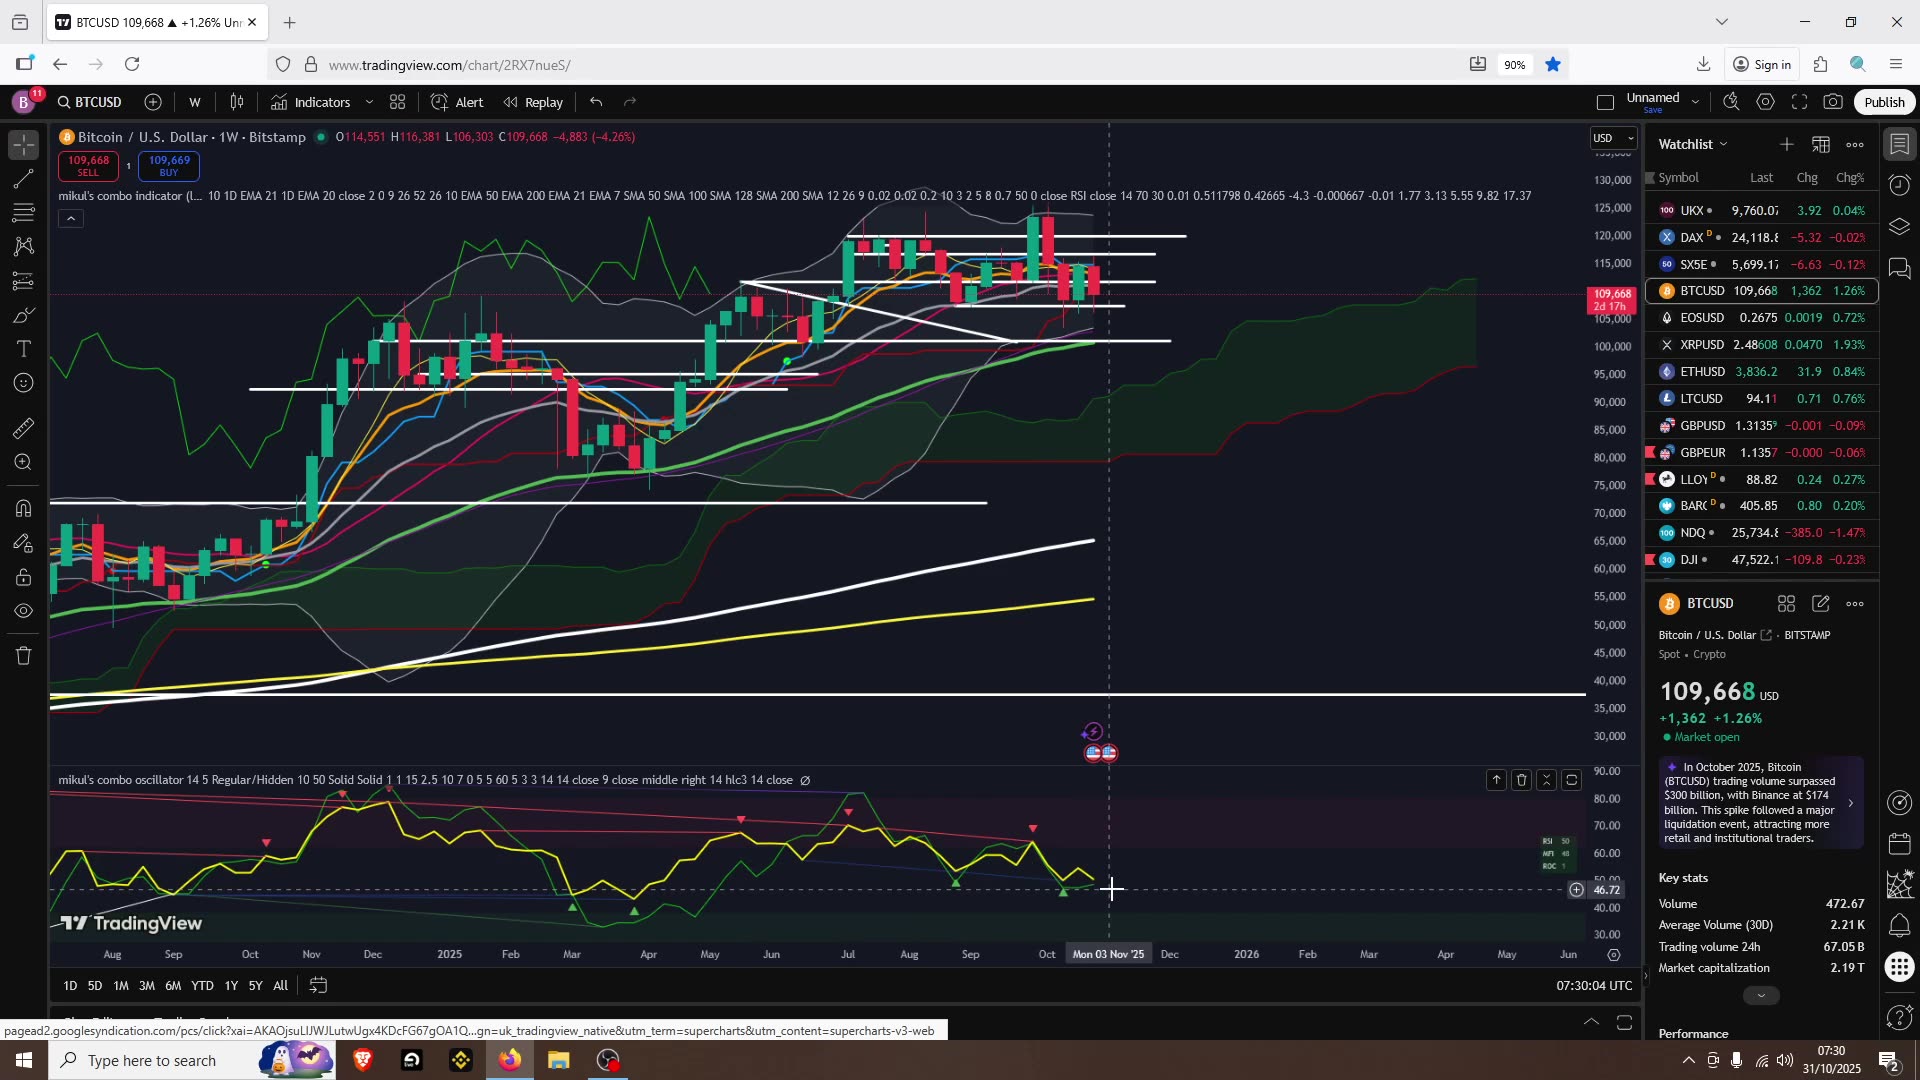Select the Text drawing tool
Image resolution: width=1920 pixels, height=1080 pixels.
22,349
